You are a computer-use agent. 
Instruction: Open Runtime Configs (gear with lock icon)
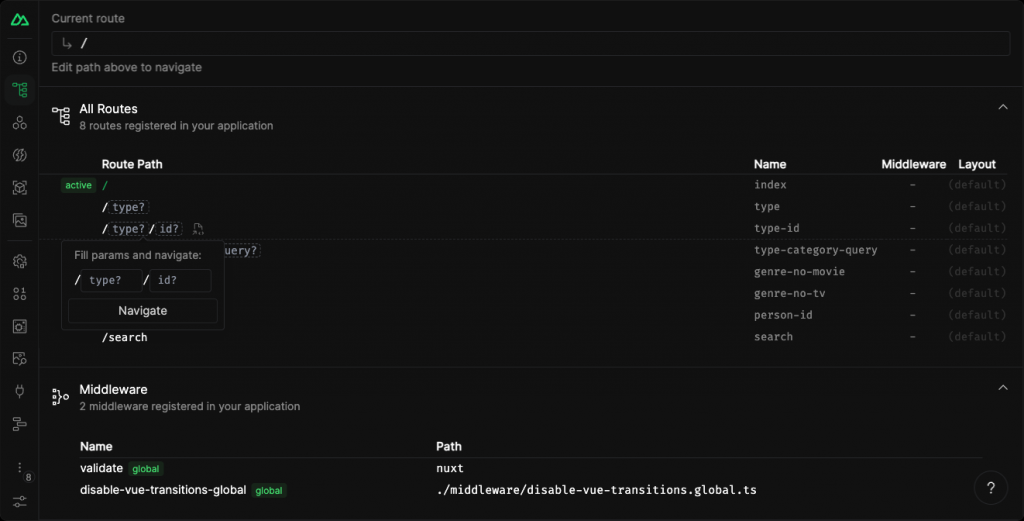tap(20, 261)
